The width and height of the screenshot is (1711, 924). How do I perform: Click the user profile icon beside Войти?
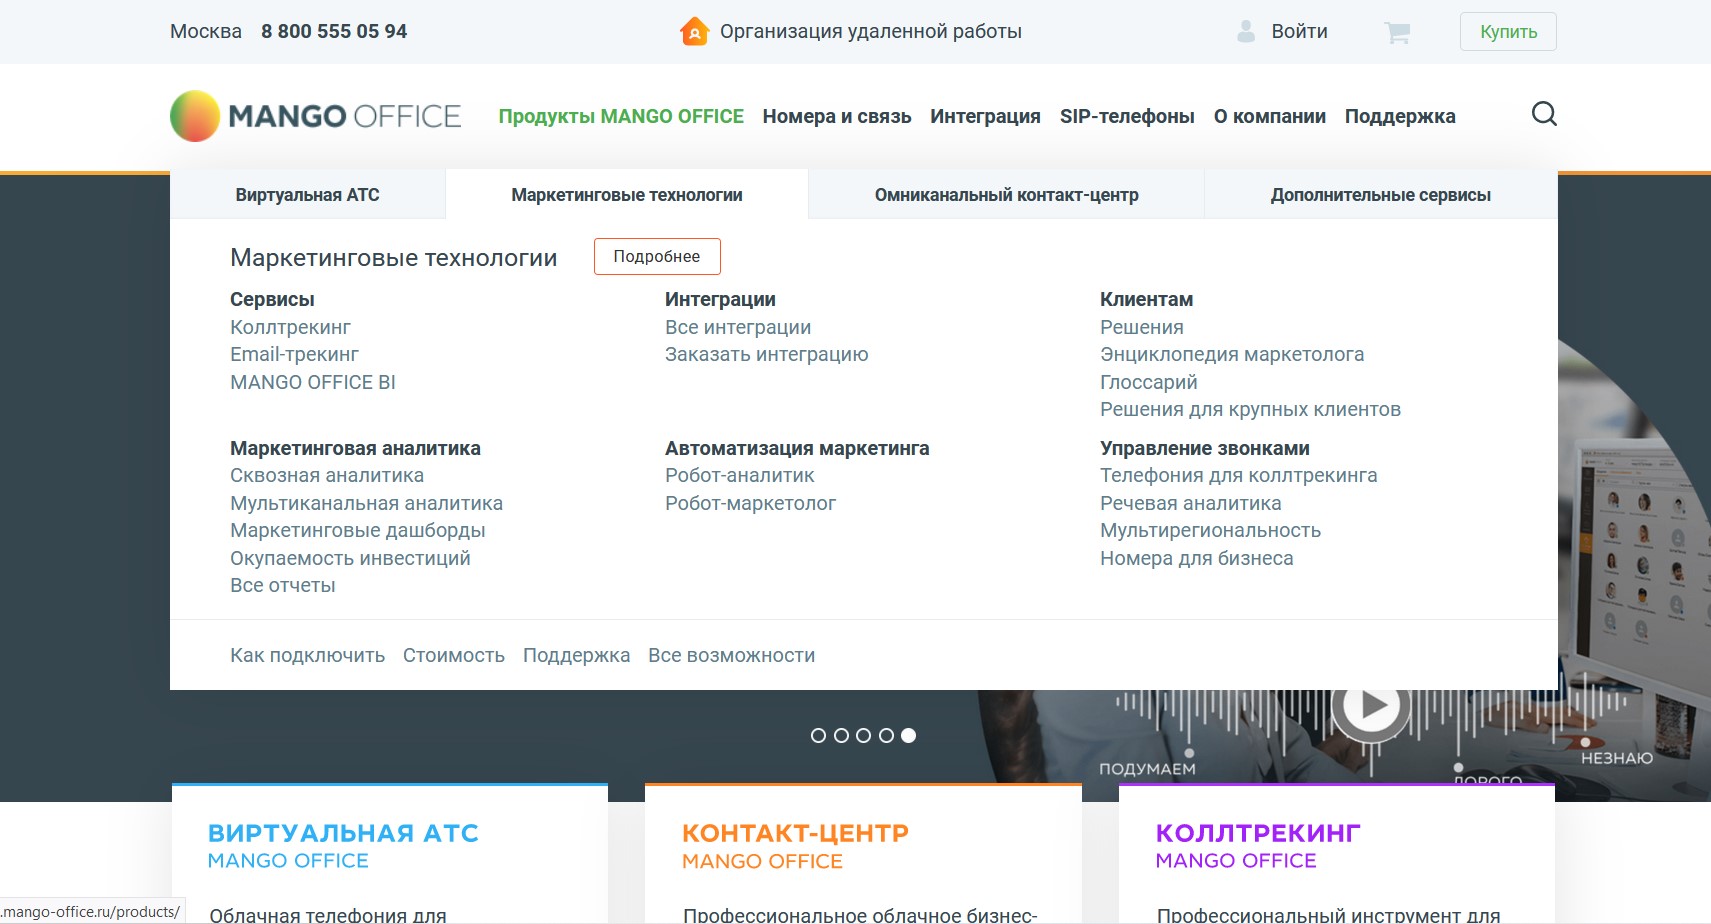(1246, 32)
